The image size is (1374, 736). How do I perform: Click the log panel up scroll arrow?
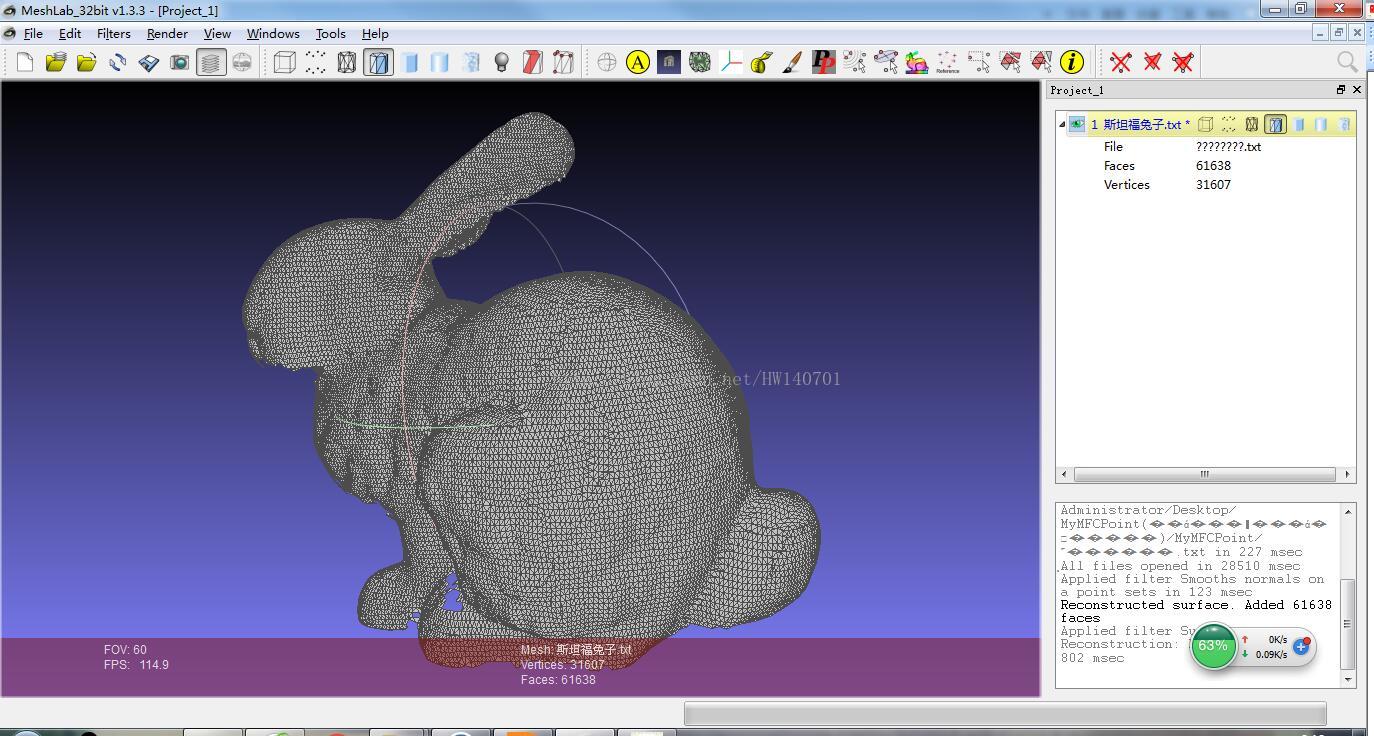pos(1348,511)
